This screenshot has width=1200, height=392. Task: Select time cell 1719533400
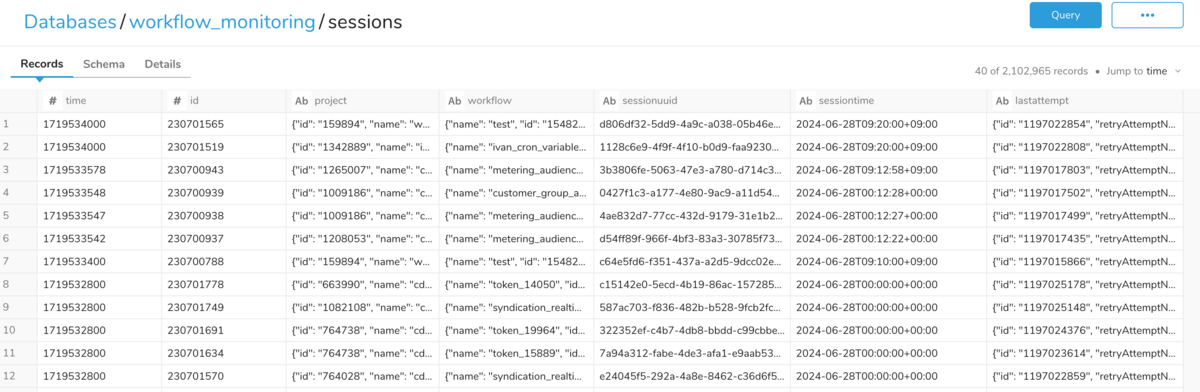pos(99,261)
